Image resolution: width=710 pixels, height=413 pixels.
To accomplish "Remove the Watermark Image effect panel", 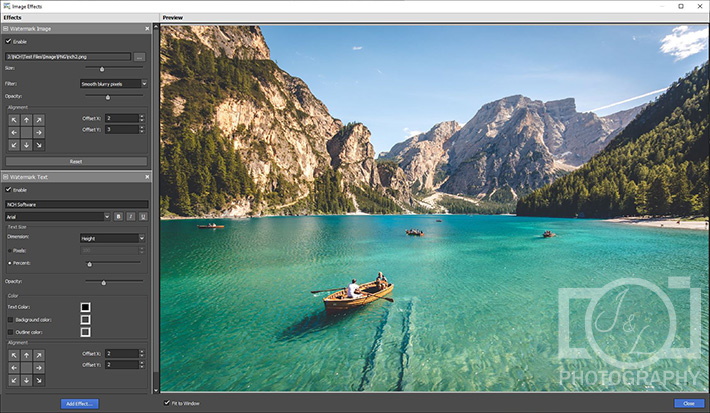I will pos(146,29).
